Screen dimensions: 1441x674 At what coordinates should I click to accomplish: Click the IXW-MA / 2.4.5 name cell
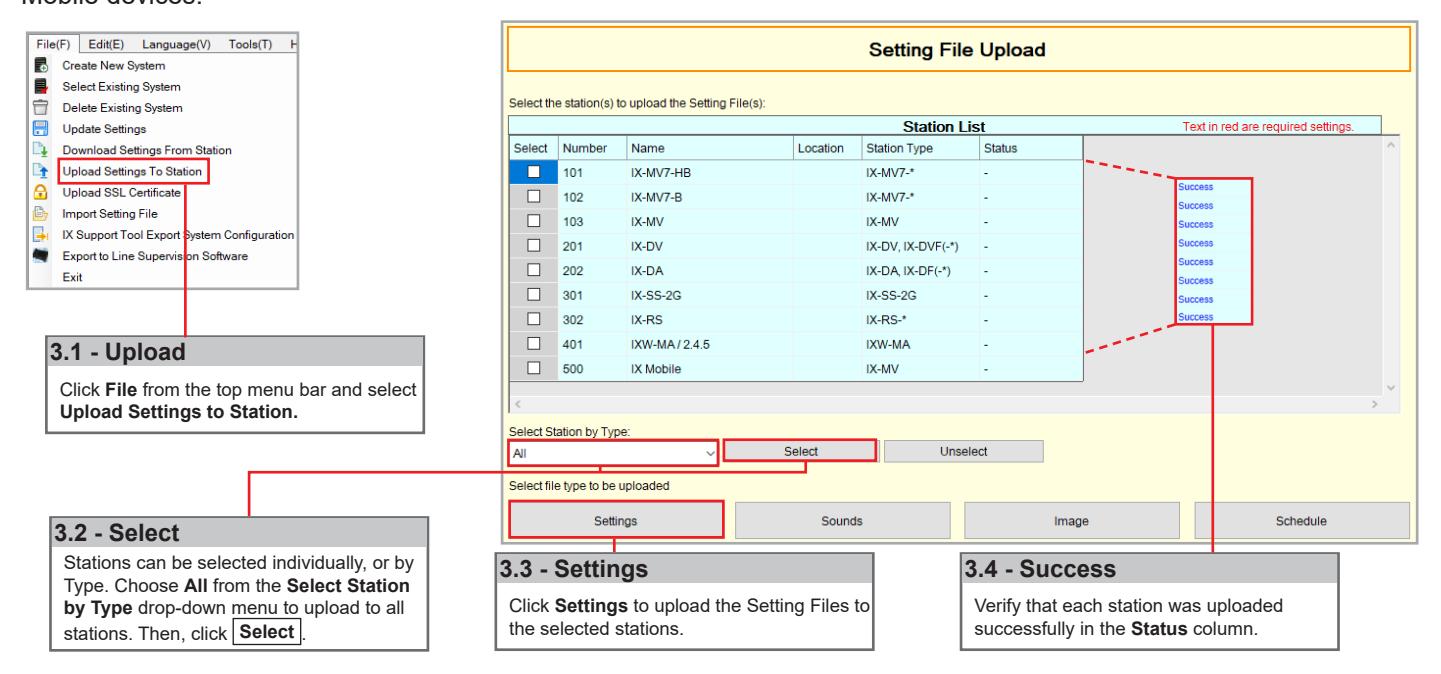point(708,344)
